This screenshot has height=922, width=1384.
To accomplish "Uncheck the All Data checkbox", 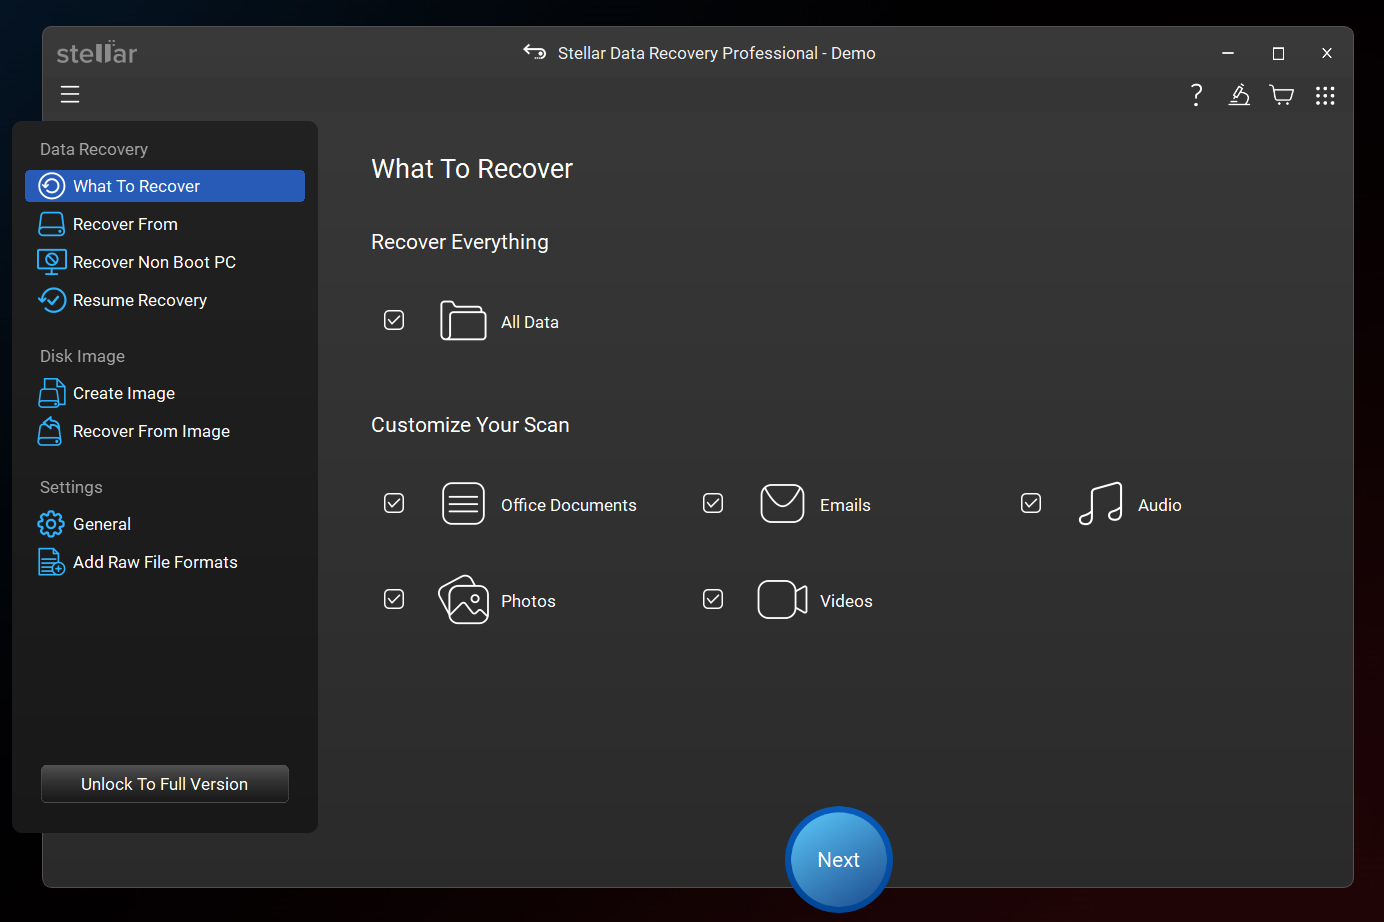I will [394, 320].
